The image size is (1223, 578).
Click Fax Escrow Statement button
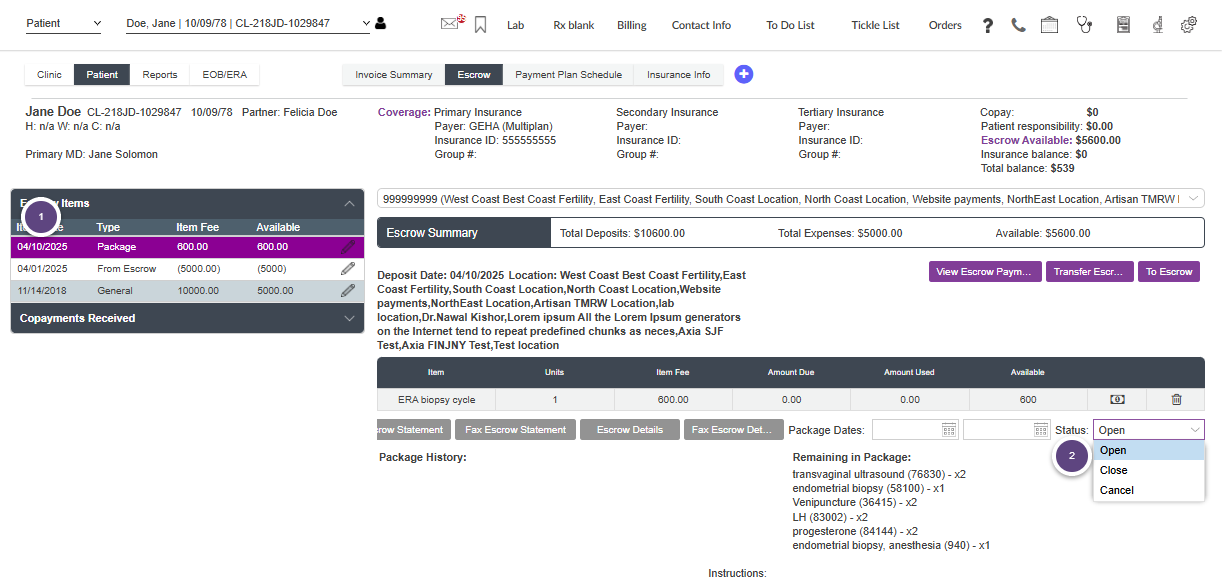coord(515,430)
